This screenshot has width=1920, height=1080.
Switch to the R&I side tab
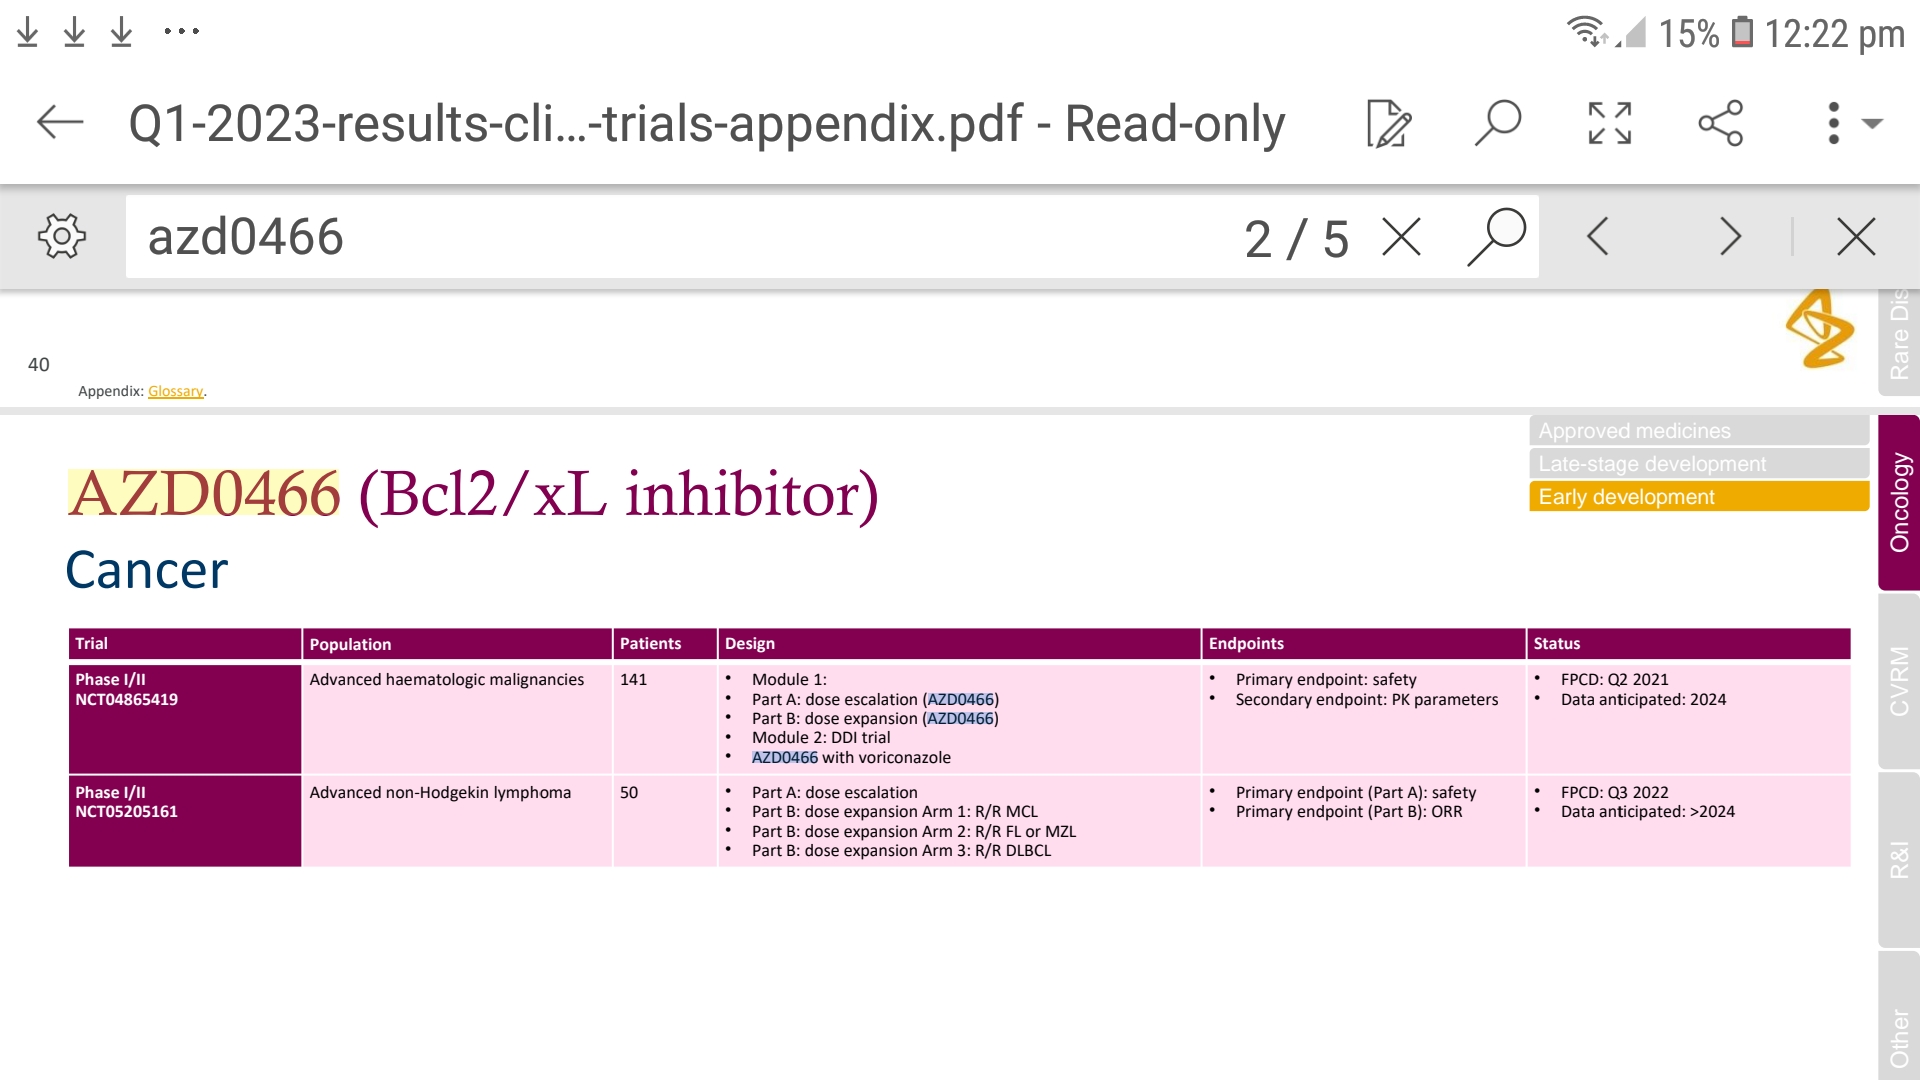1899,860
